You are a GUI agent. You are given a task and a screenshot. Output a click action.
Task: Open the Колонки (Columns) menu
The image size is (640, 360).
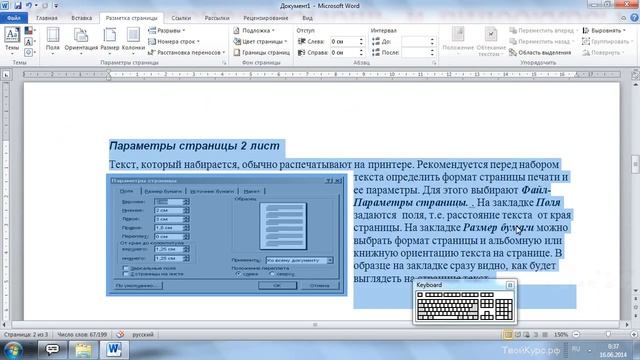tap(133, 41)
